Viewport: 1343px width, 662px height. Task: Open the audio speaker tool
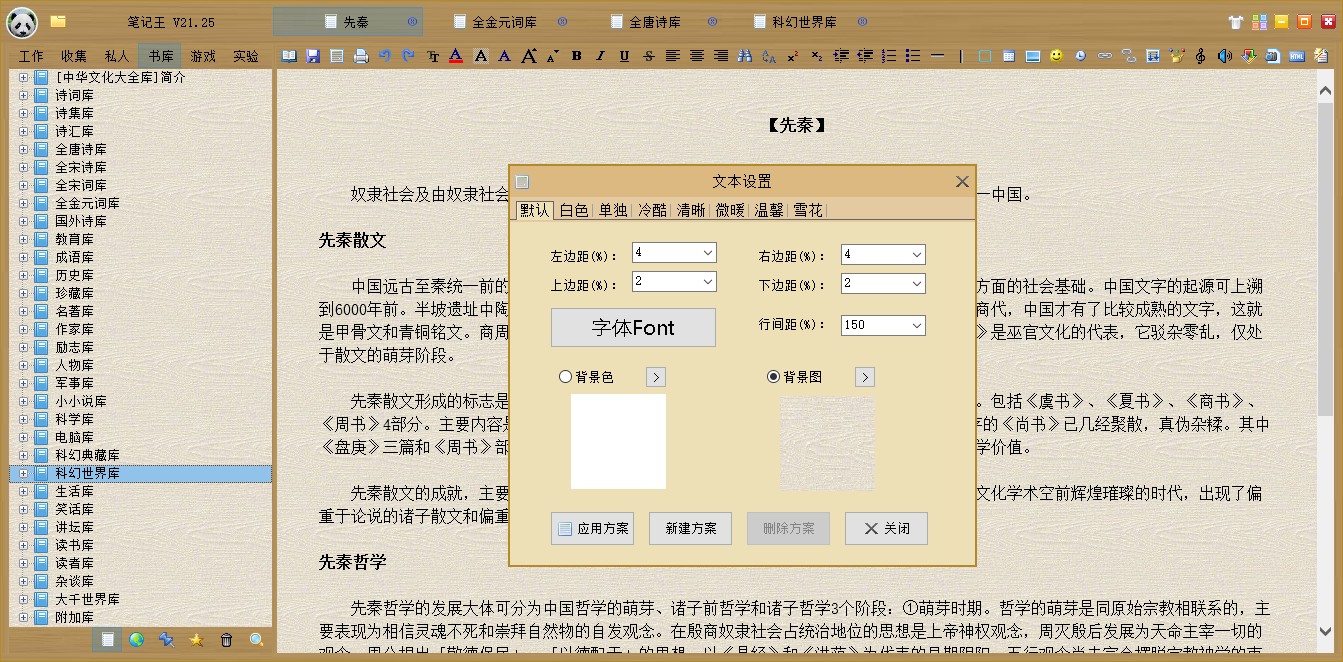click(1224, 57)
